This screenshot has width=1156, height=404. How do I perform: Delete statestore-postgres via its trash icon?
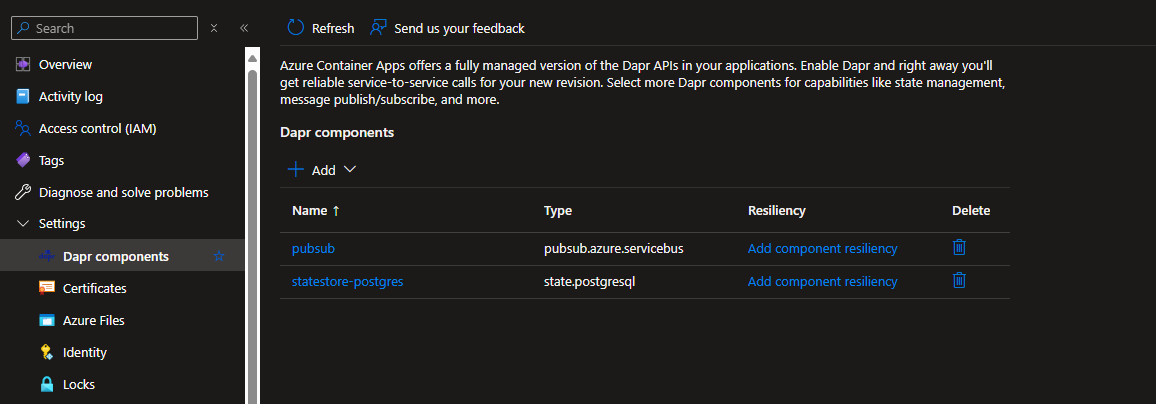[x=959, y=280]
